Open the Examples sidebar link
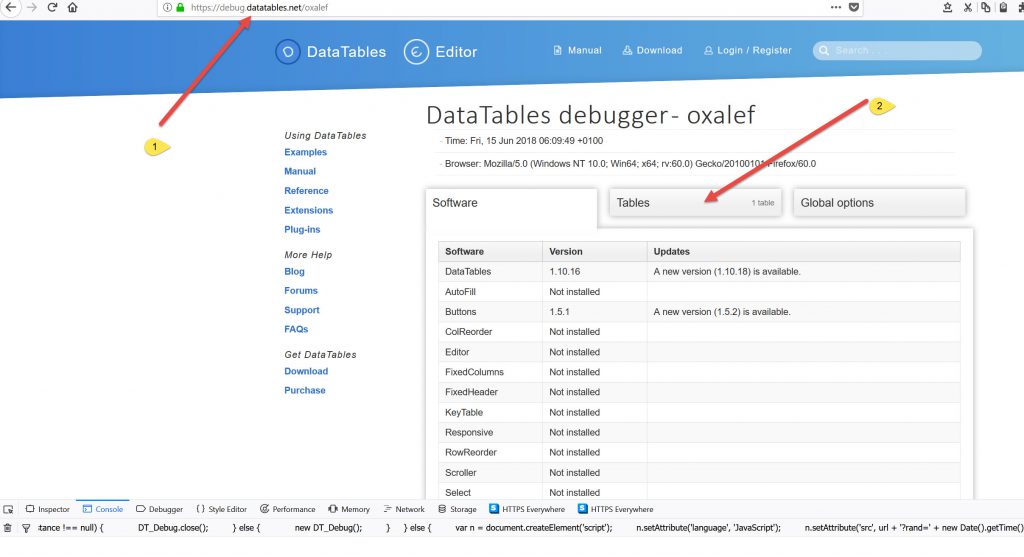This screenshot has width=1024, height=557. (x=305, y=153)
